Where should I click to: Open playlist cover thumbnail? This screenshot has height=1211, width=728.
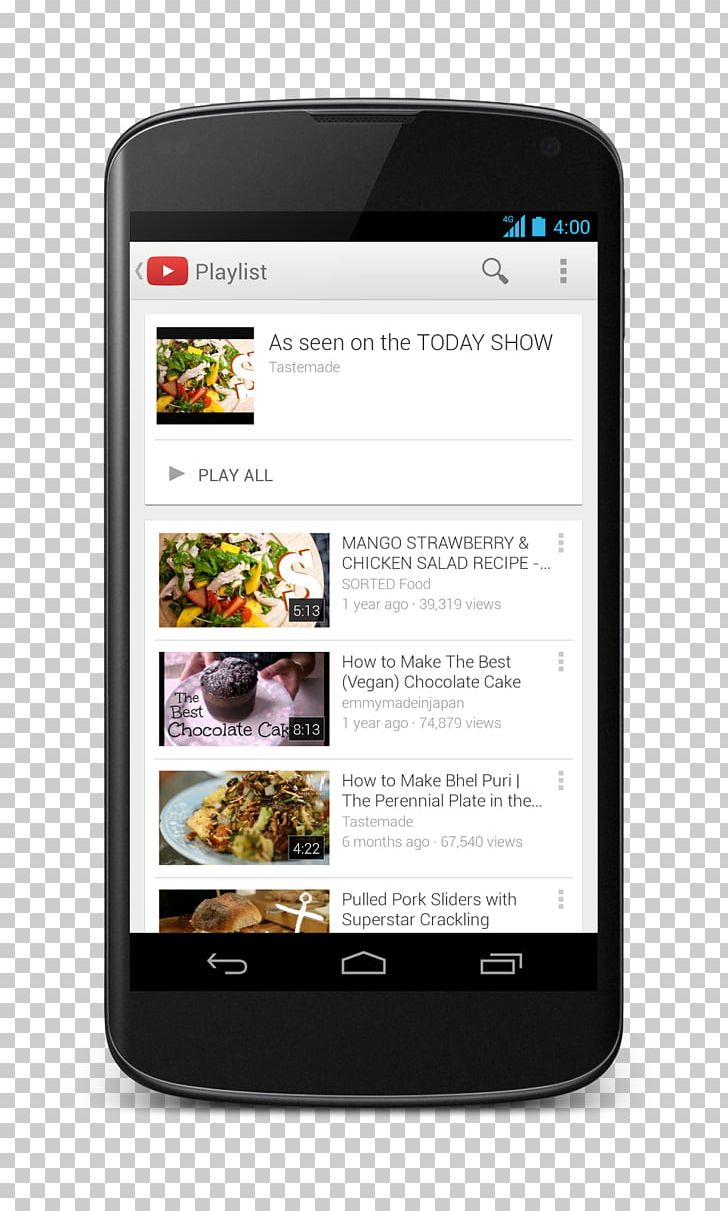(205, 376)
